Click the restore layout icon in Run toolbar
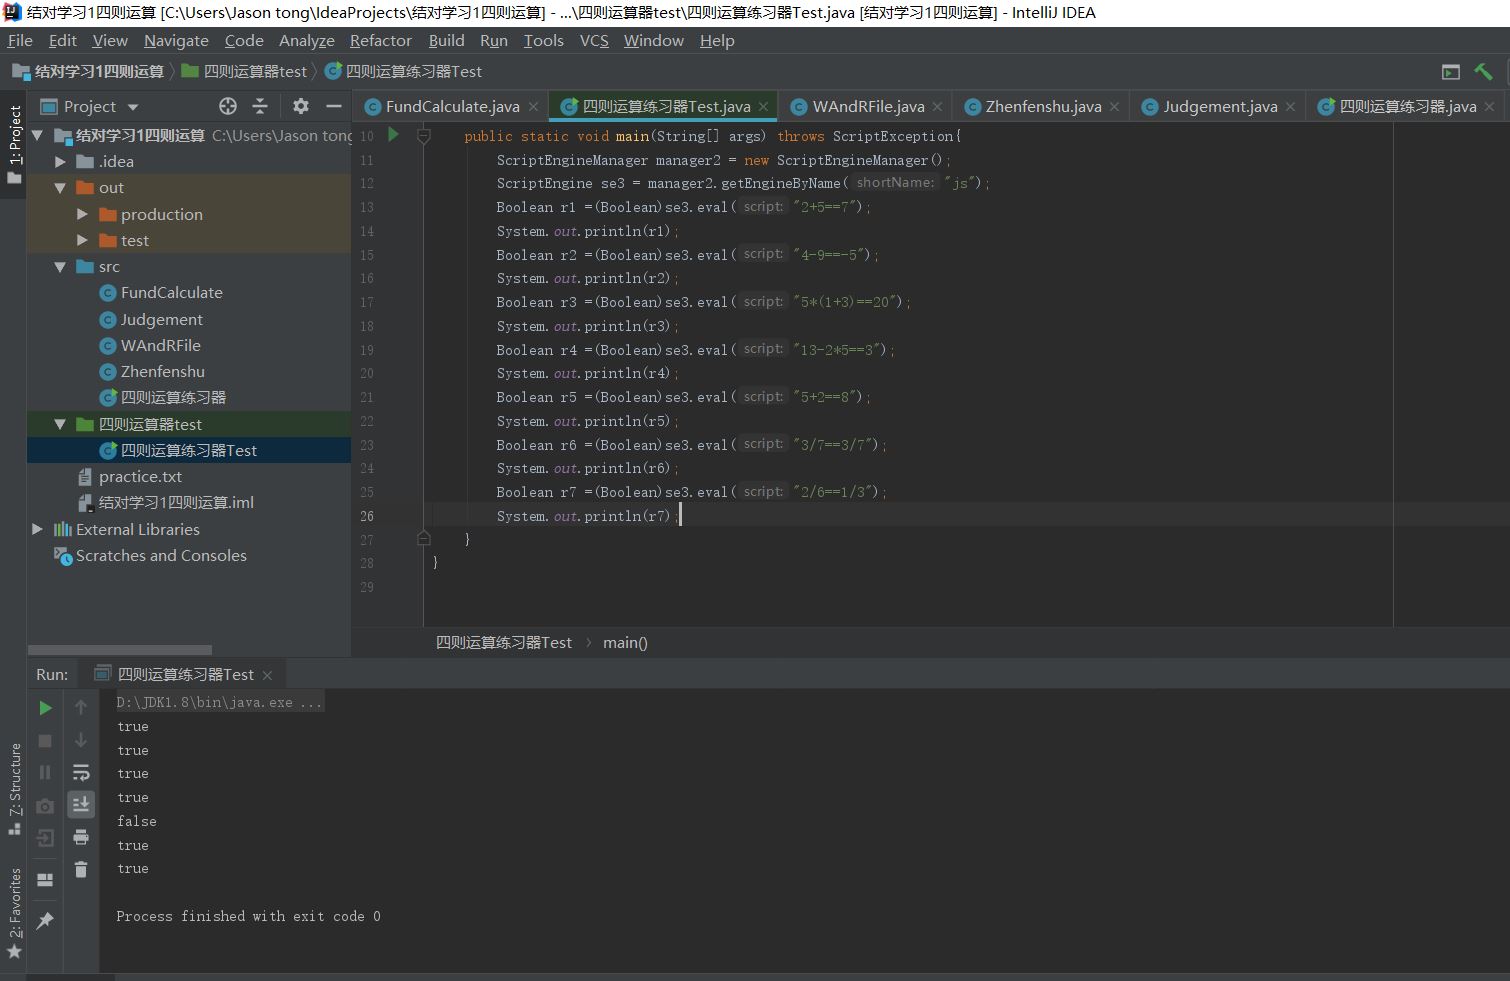1510x981 pixels. (45, 880)
